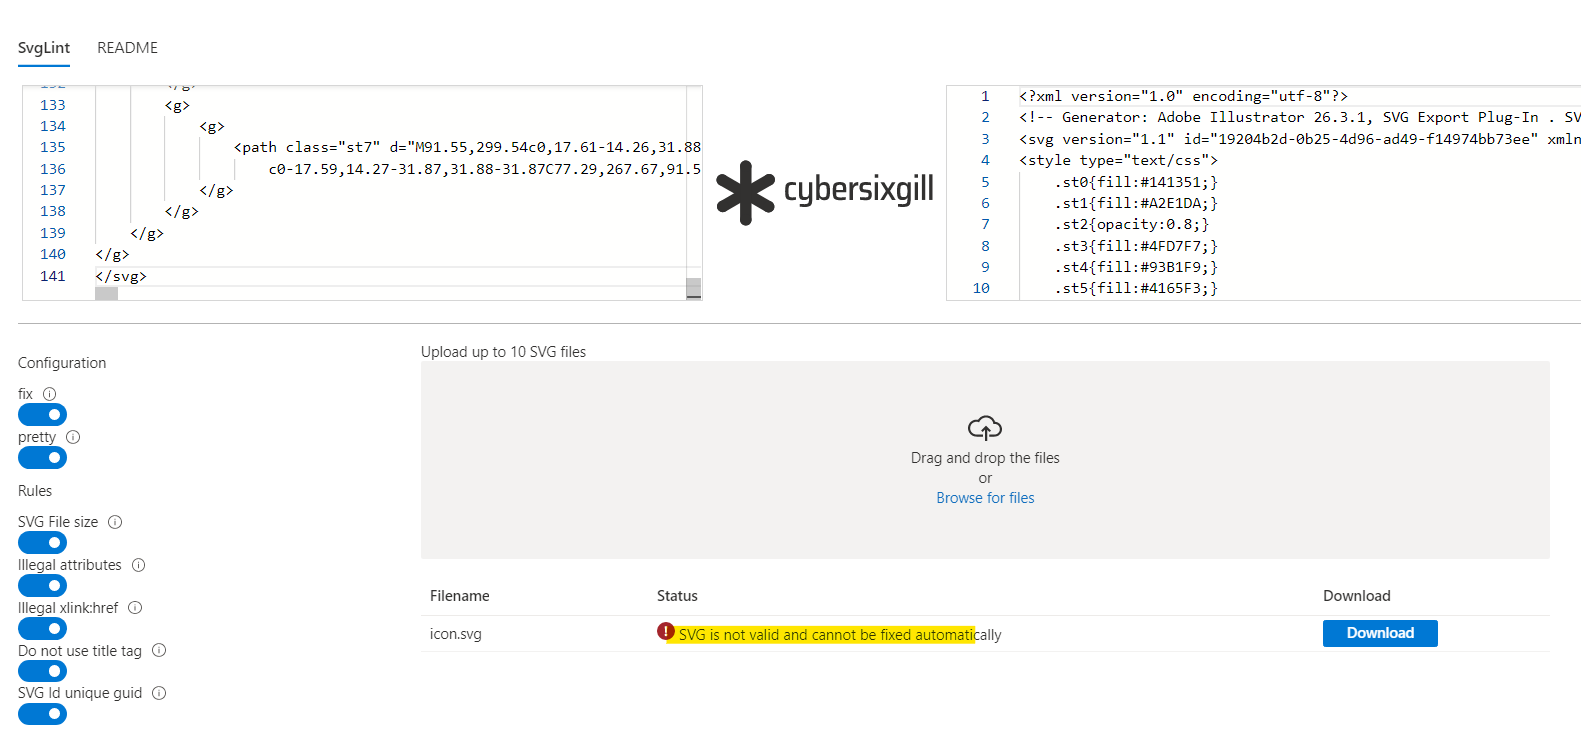Show info icon for SVG File size
Viewport: 1581px width, 736px height.
tap(115, 522)
